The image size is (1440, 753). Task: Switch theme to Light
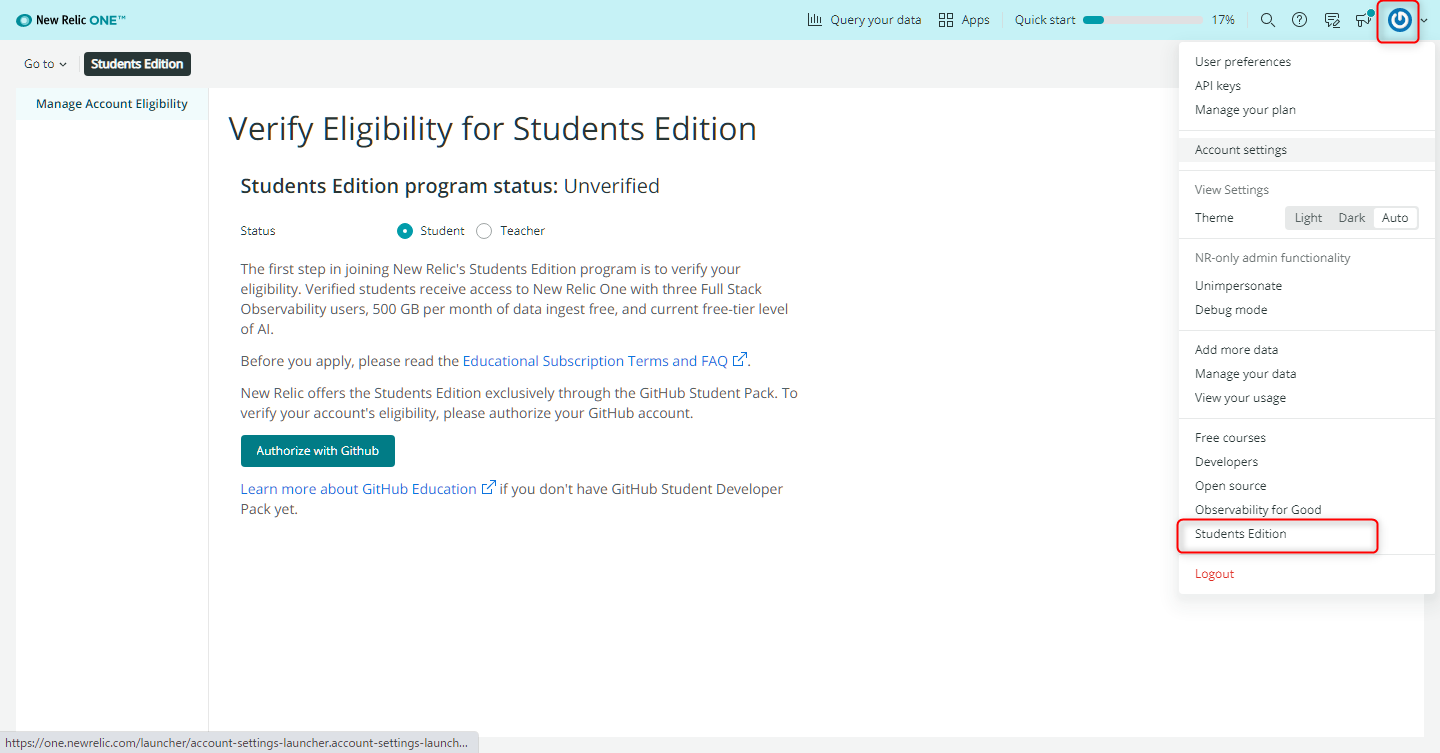pos(1308,218)
